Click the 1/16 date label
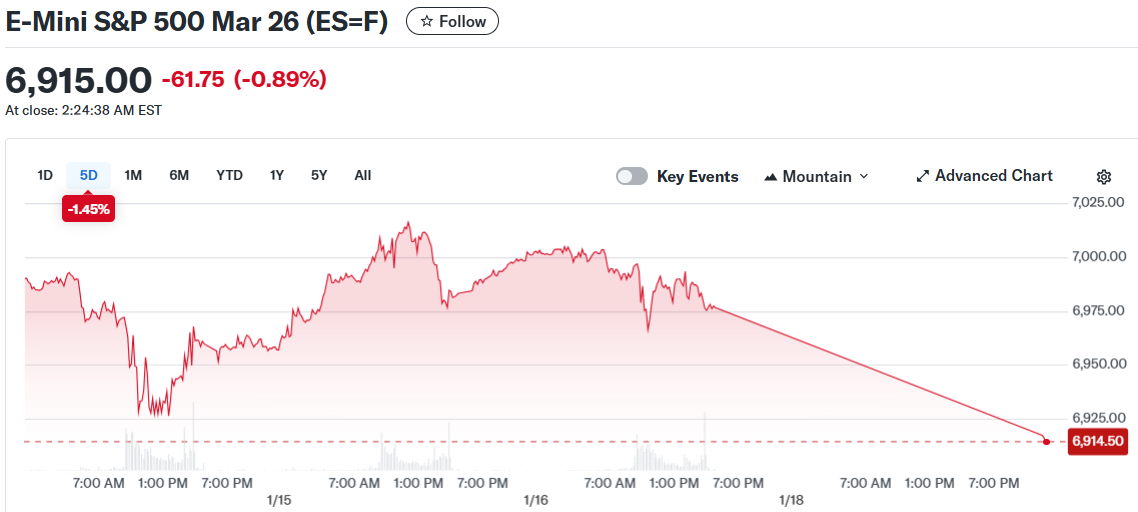Screen dimensions: 1138x512 pos(535,500)
